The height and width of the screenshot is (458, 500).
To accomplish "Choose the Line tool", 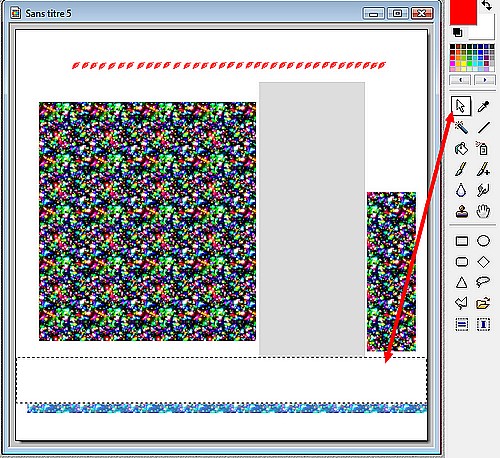I will [x=483, y=127].
